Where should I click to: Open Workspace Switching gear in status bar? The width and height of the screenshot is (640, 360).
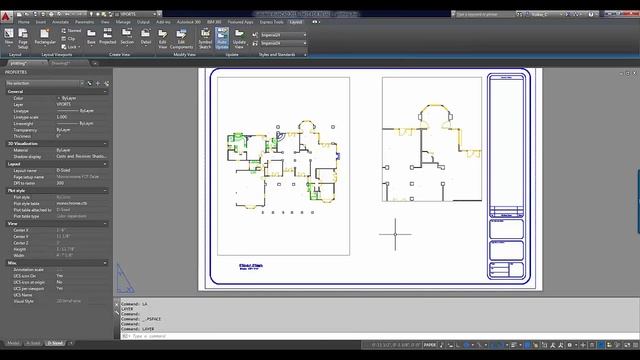[x=570, y=345]
